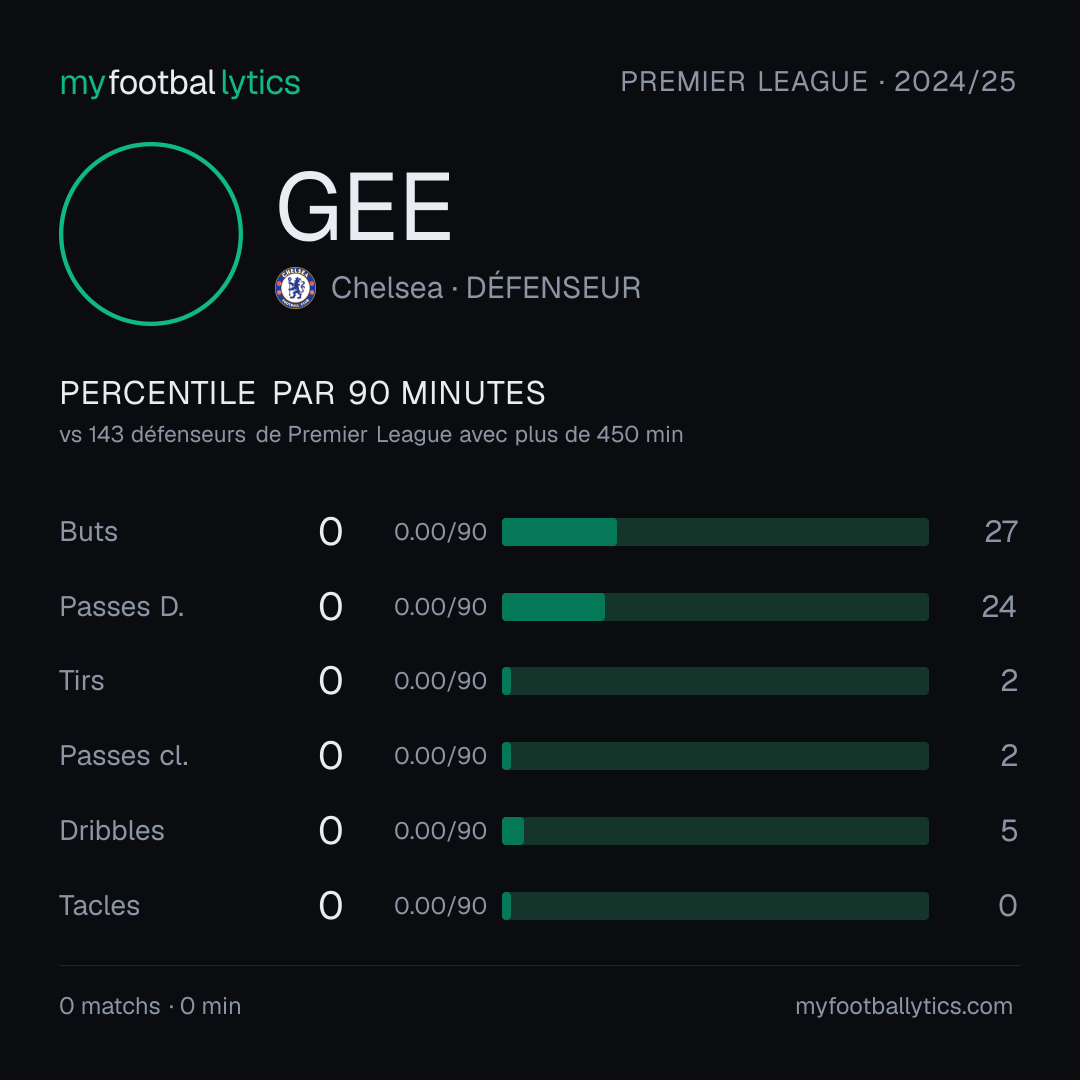Click the Percentile par 90 minutes heading

[x=302, y=393]
